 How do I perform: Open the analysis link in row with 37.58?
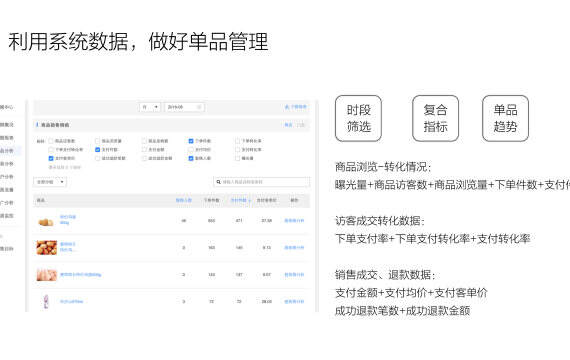[294, 220]
